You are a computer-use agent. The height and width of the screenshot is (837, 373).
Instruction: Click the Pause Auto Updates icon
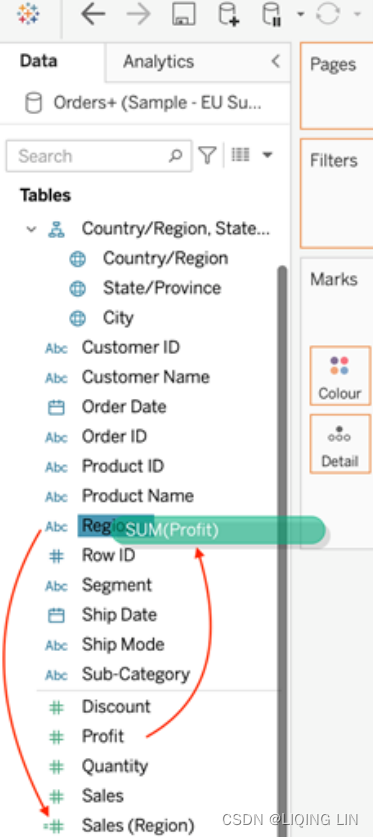272,14
